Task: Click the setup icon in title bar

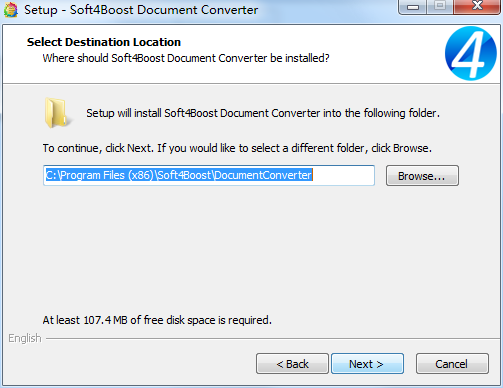Action: tap(11, 9)
